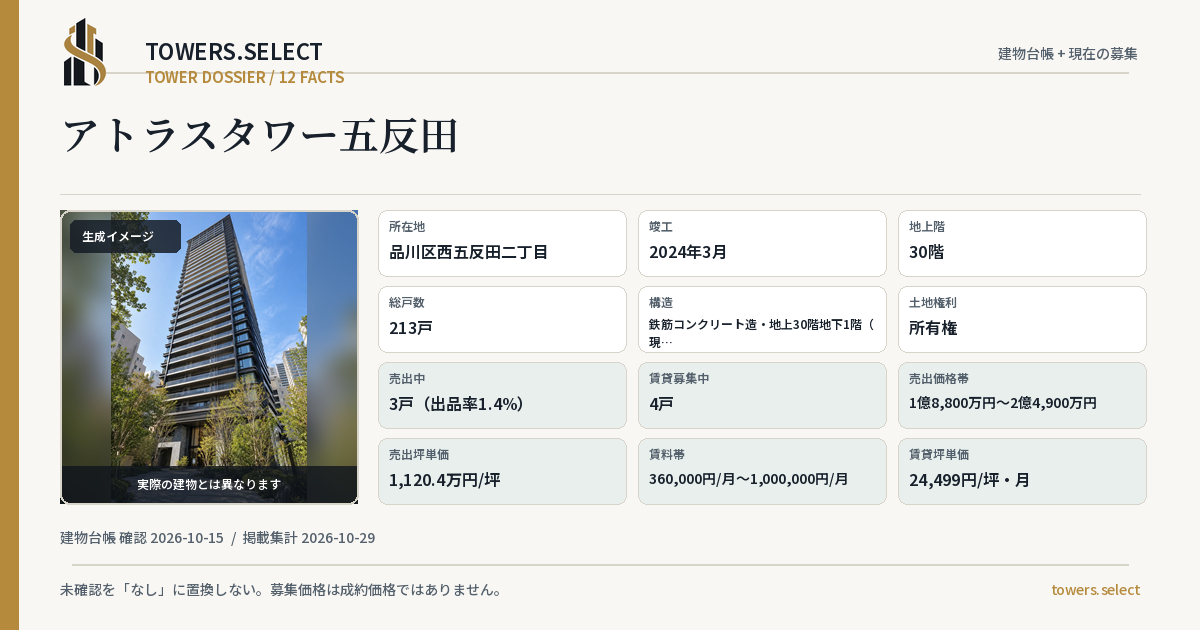
Task: Click the 土地権利 所有権 card
Action: [x=1022, y=319]
